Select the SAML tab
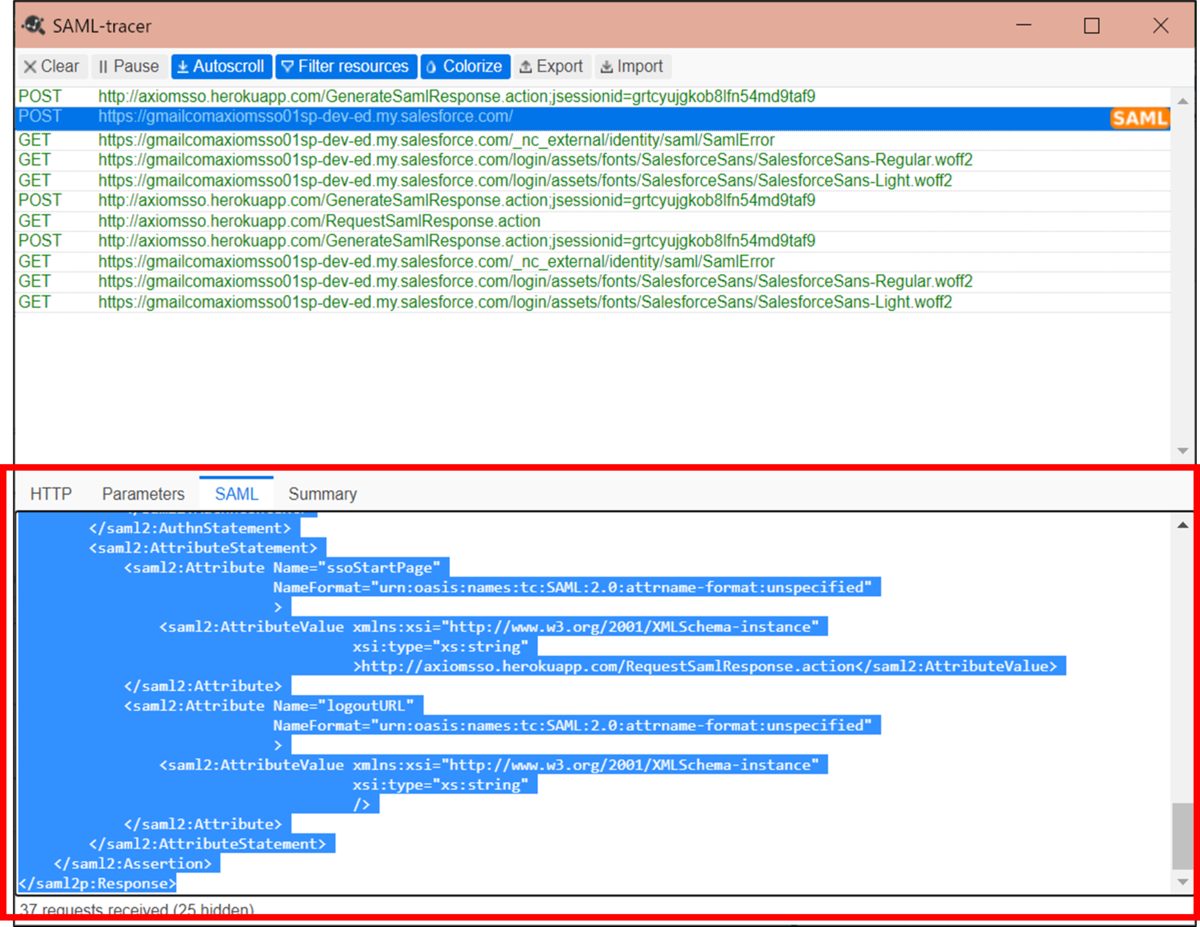Image resolution: width=1200 pixels, height=927 pixels. (237, 494)
